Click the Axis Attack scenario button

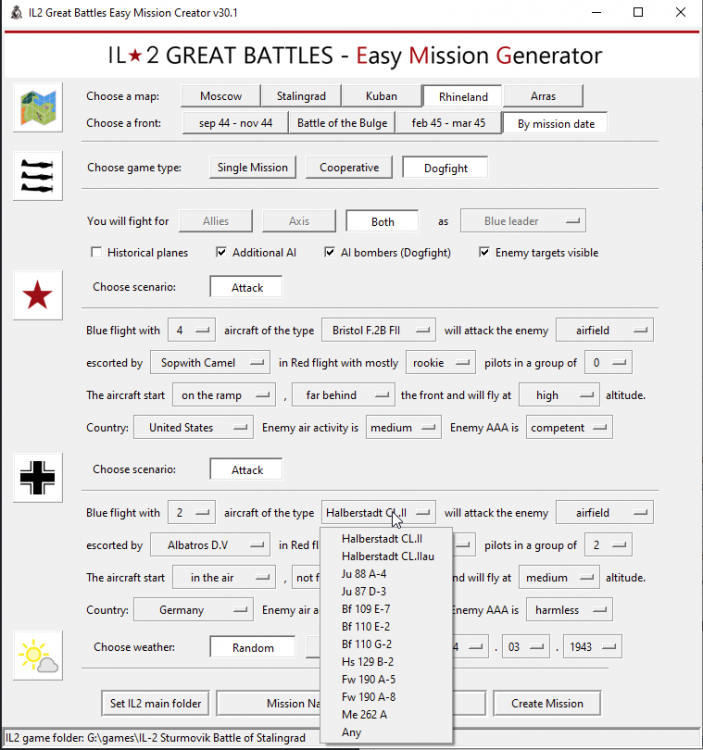[x=246, y=470]
